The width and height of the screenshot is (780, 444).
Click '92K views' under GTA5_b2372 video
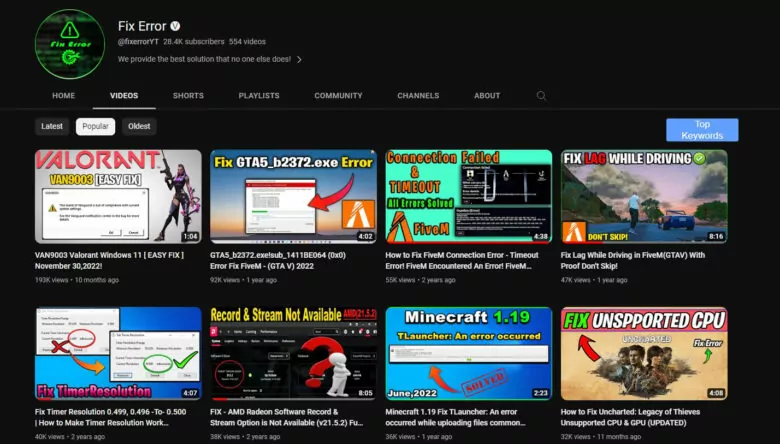coord(225,280)
